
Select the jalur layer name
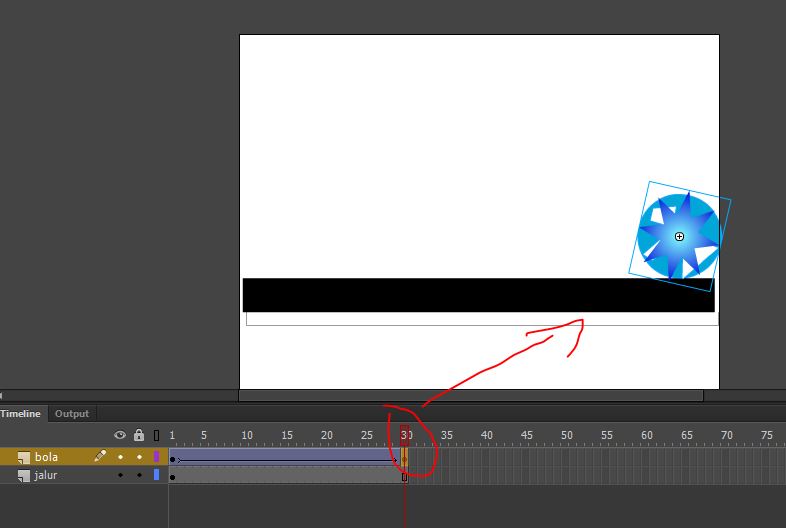(x=45, y=475)
